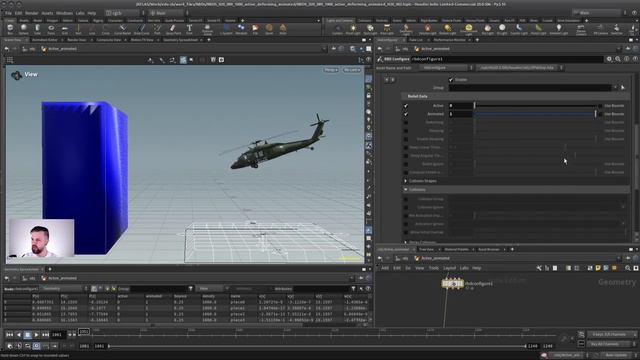Image resolution: width=640 pixels, height=360 pixels.
Task: Select the Tube shelf tool
Action: (x=37, y=29)
